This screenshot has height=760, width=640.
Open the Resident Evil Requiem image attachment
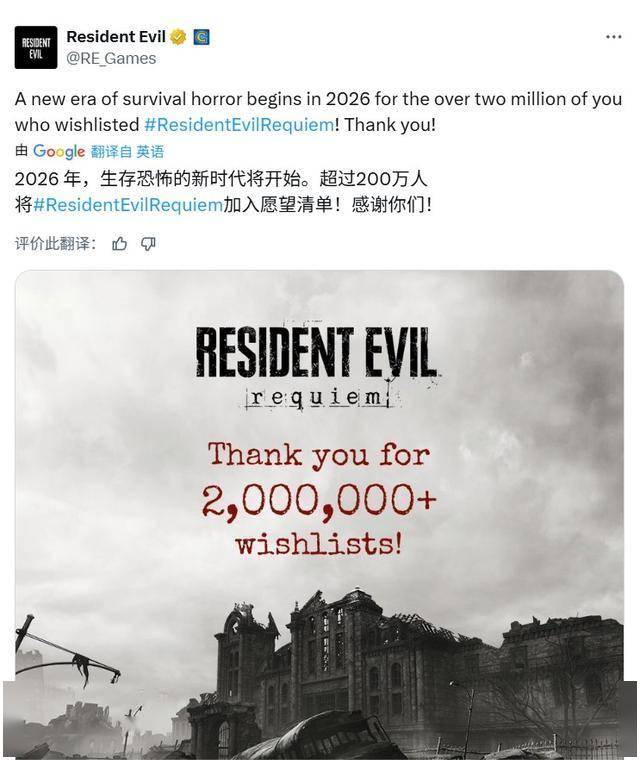click(x=320, y=515)
